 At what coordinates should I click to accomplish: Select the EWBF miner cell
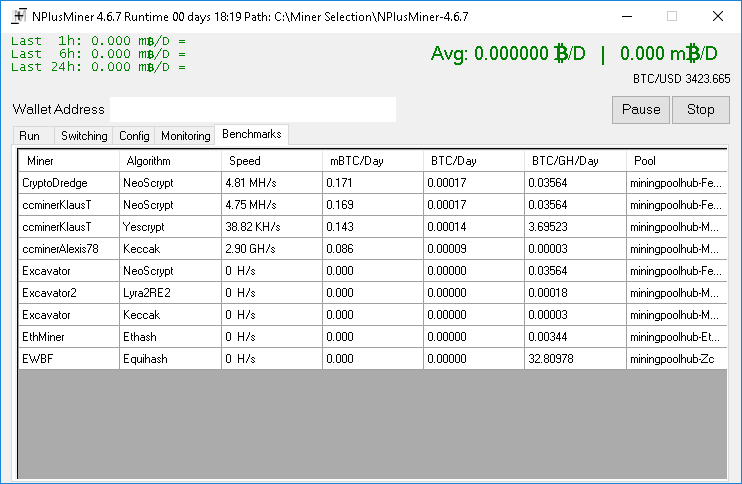(69, 359)
